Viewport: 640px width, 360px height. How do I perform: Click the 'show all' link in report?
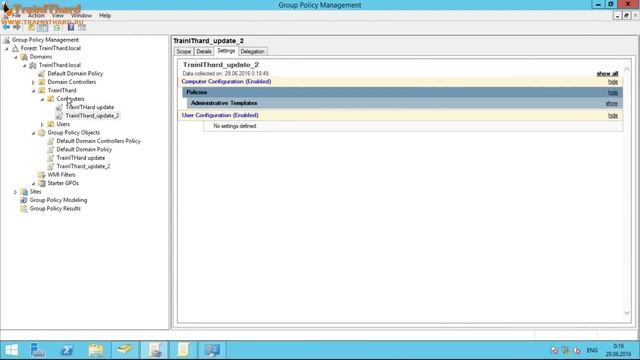[x=607, y=73]
